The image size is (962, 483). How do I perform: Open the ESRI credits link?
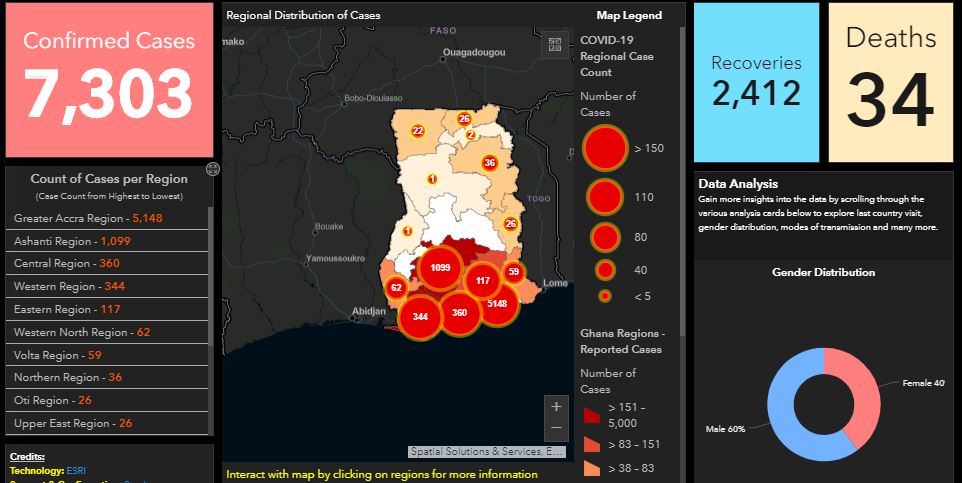[x=77, y=470]
